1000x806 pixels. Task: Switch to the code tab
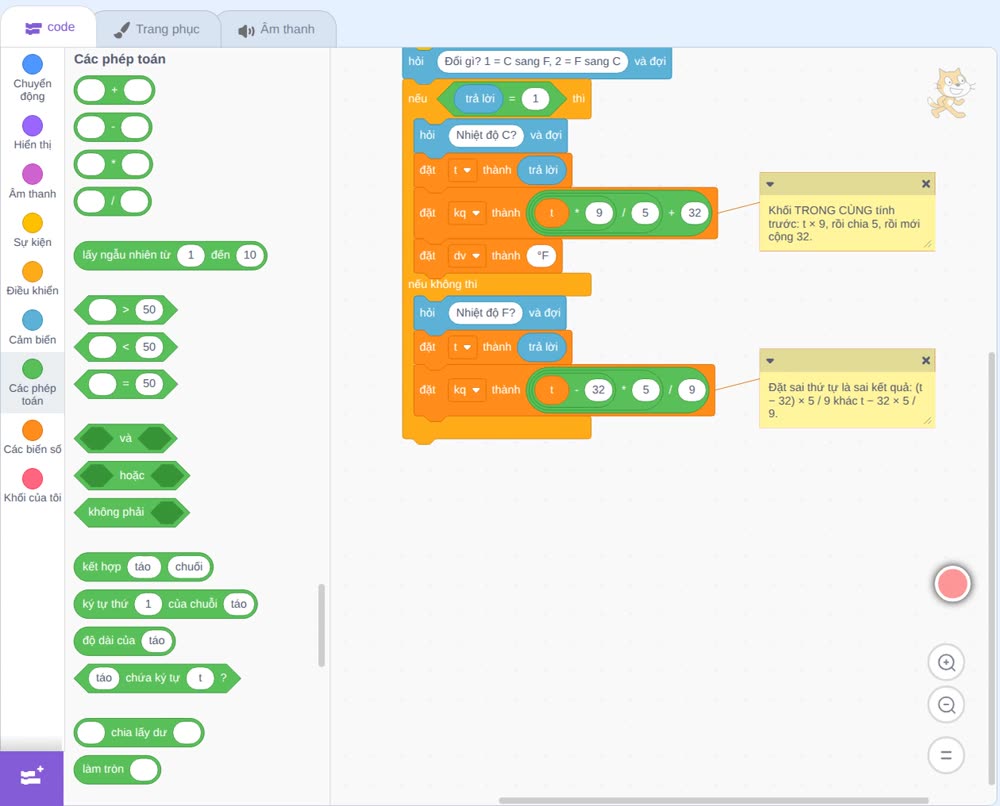pyautogui.click(x=50, y=27)
